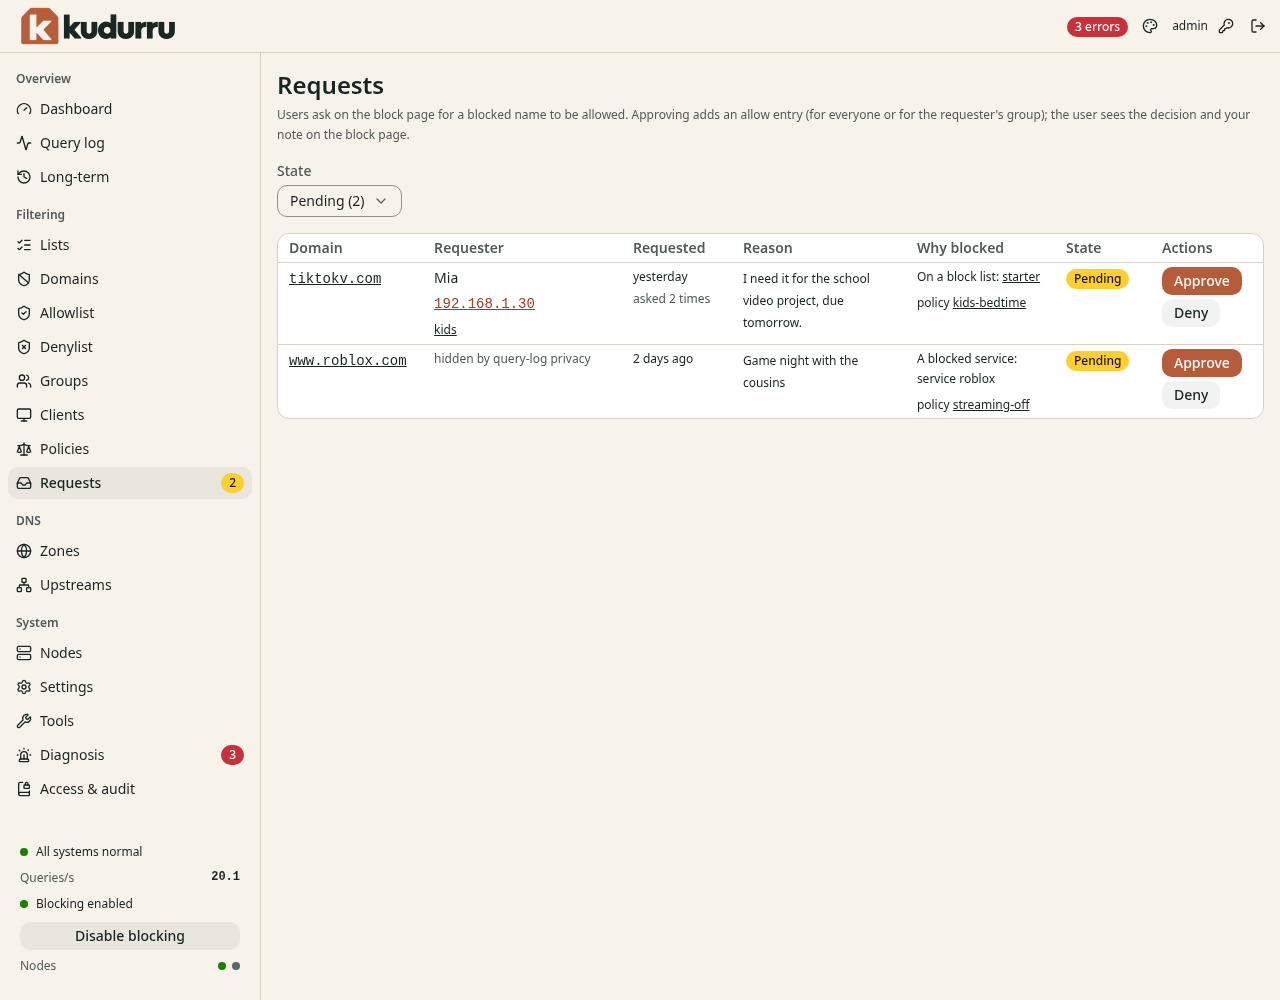This screenshot has width=1280, height=1000.
Task: Click the Requests count badge 2
Action: (x=232, y=483)
